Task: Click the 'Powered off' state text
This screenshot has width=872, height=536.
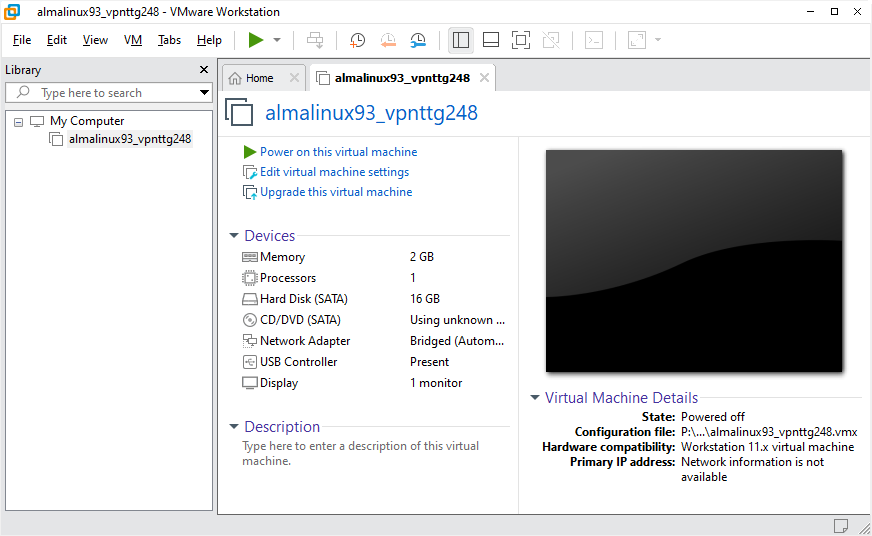Action: click(712, 417)
